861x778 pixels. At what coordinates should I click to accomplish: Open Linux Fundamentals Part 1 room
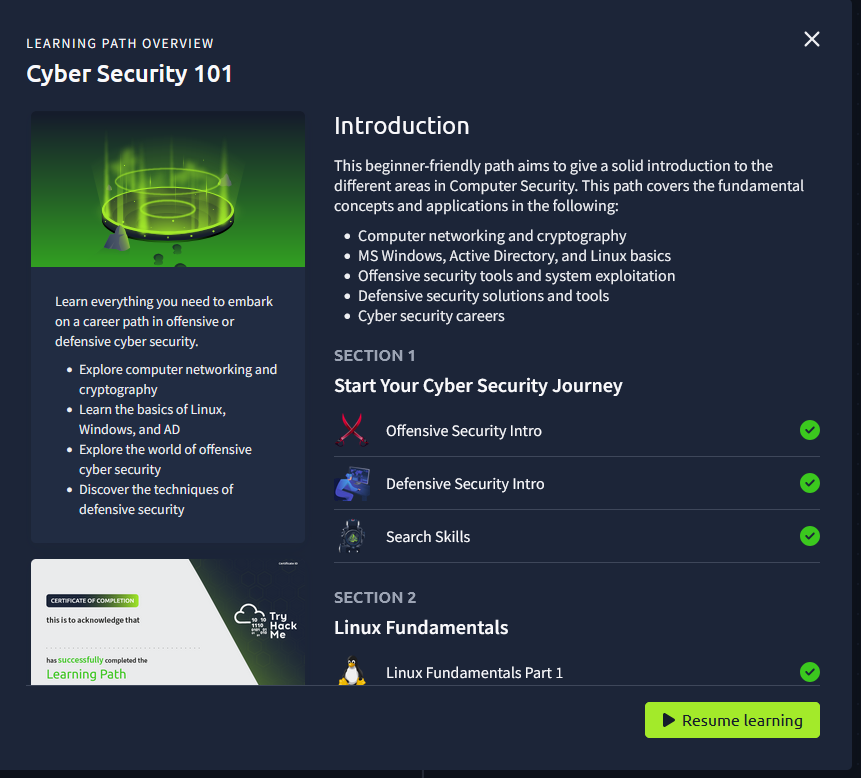coord(474,673)
